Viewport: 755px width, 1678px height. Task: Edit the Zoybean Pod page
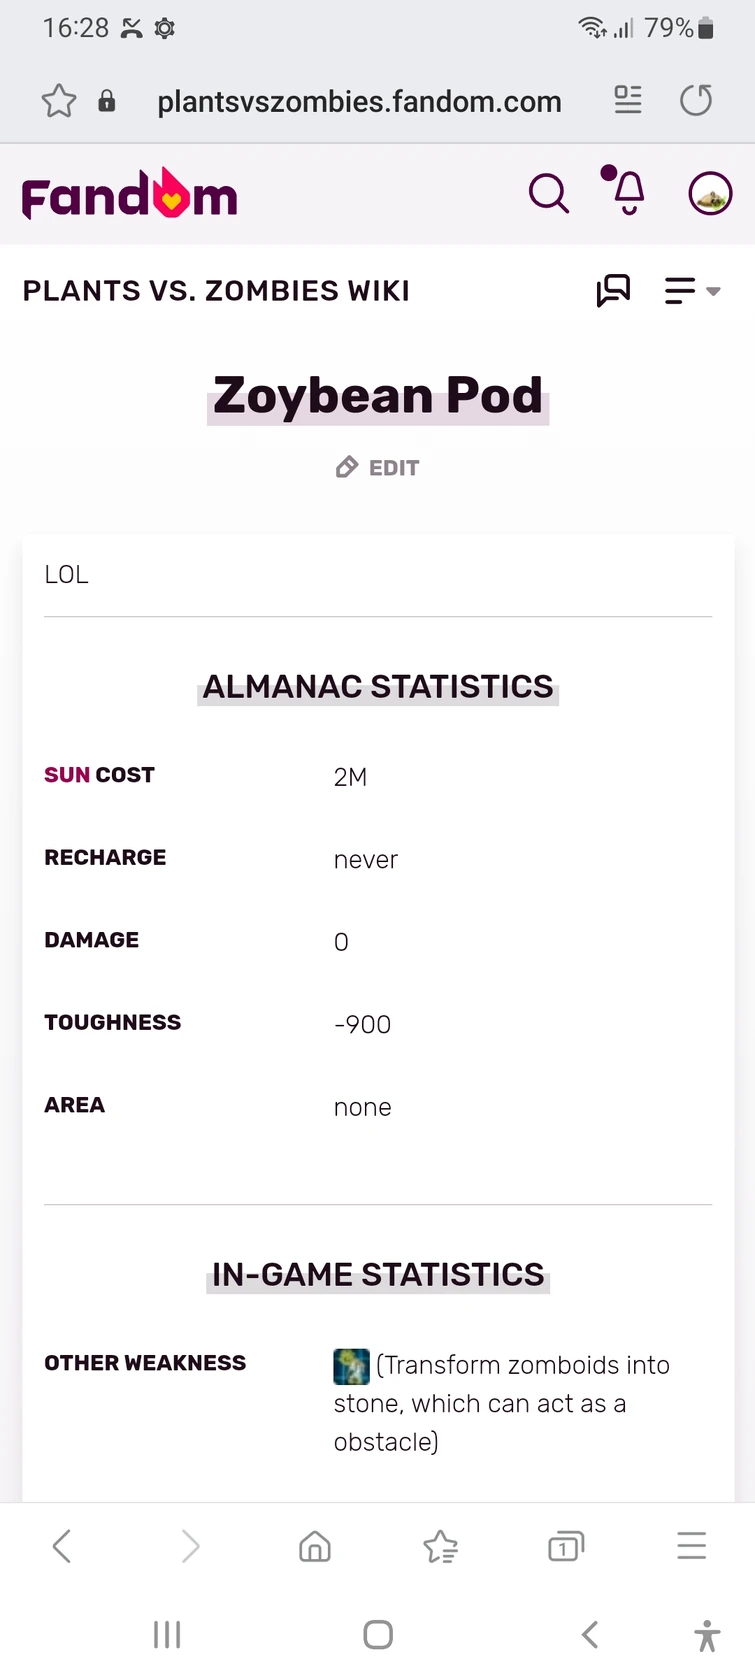pyautogui.click(x=378, y=468)
